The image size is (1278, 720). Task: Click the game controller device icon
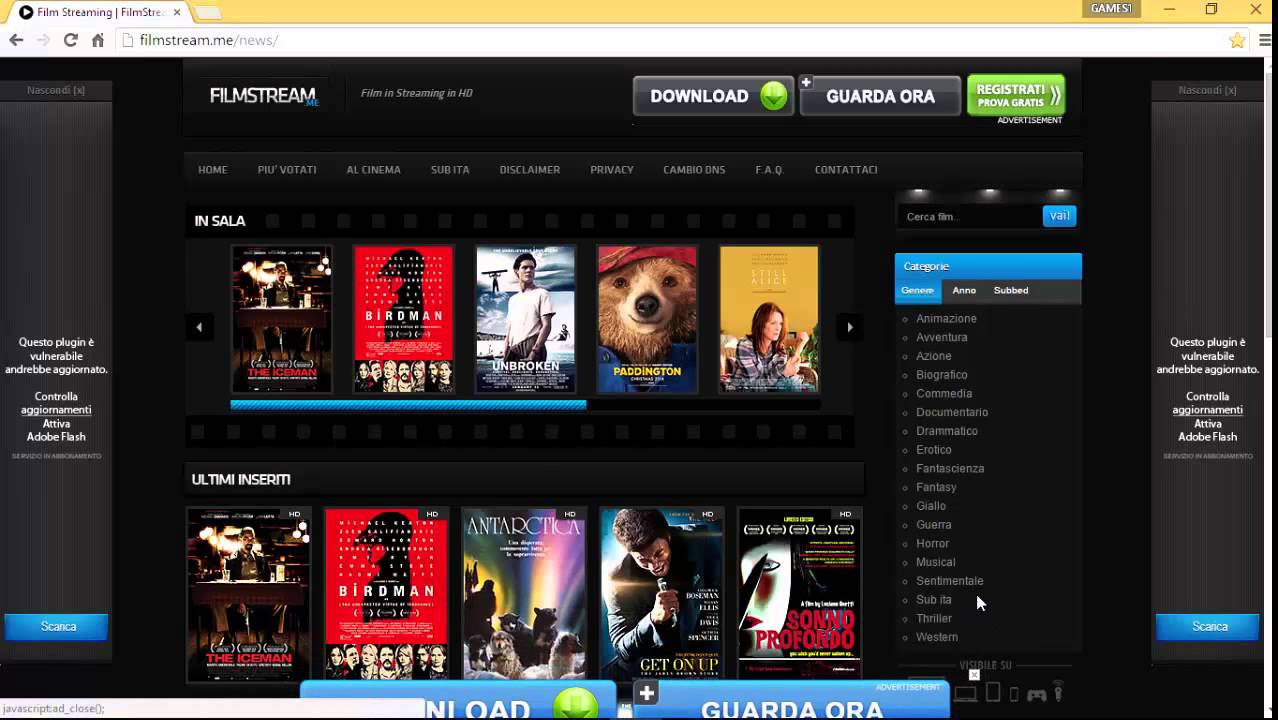pos(1036,693)
